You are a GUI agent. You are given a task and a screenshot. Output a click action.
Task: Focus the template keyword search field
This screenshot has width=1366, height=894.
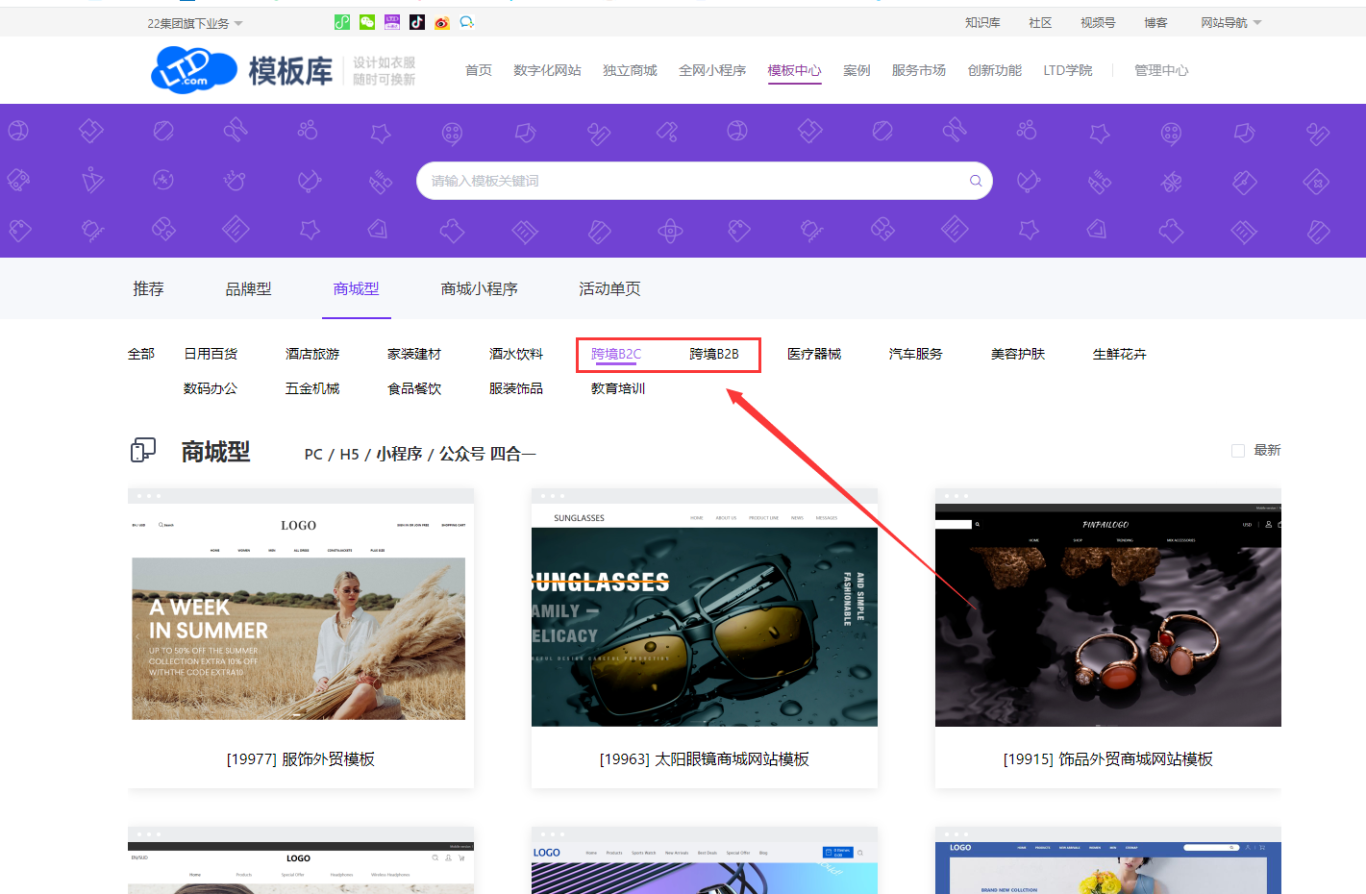coord(704,181)
